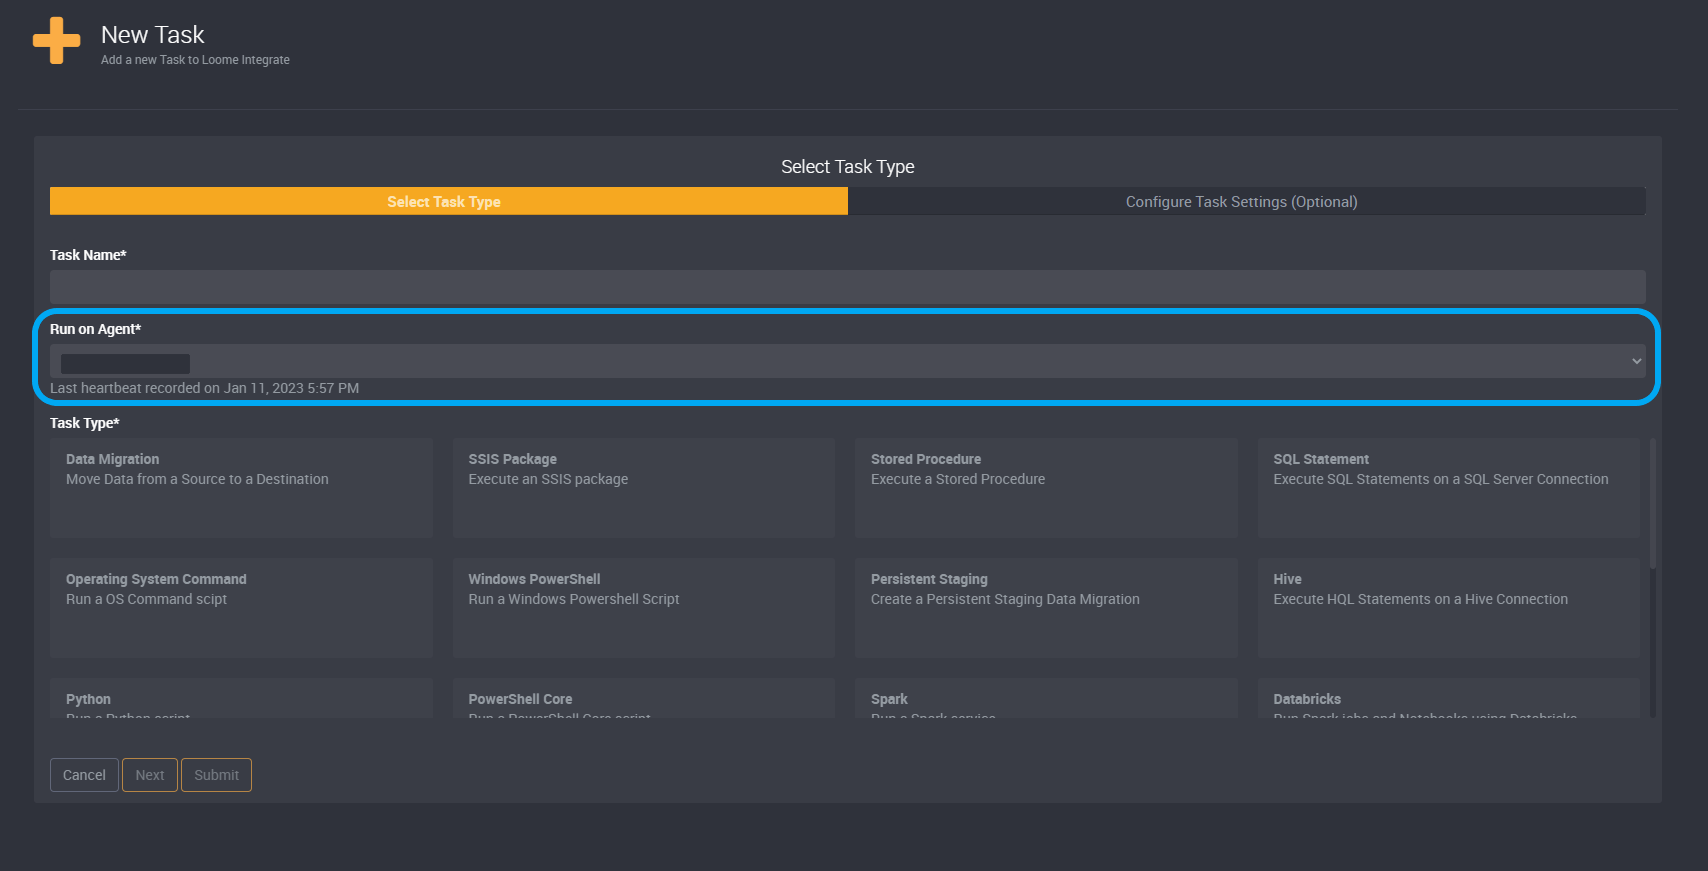Image resolution: width=1708 pixels, height=871 pixels.
Task: Go to next step with Next
Action: point(150,775)
